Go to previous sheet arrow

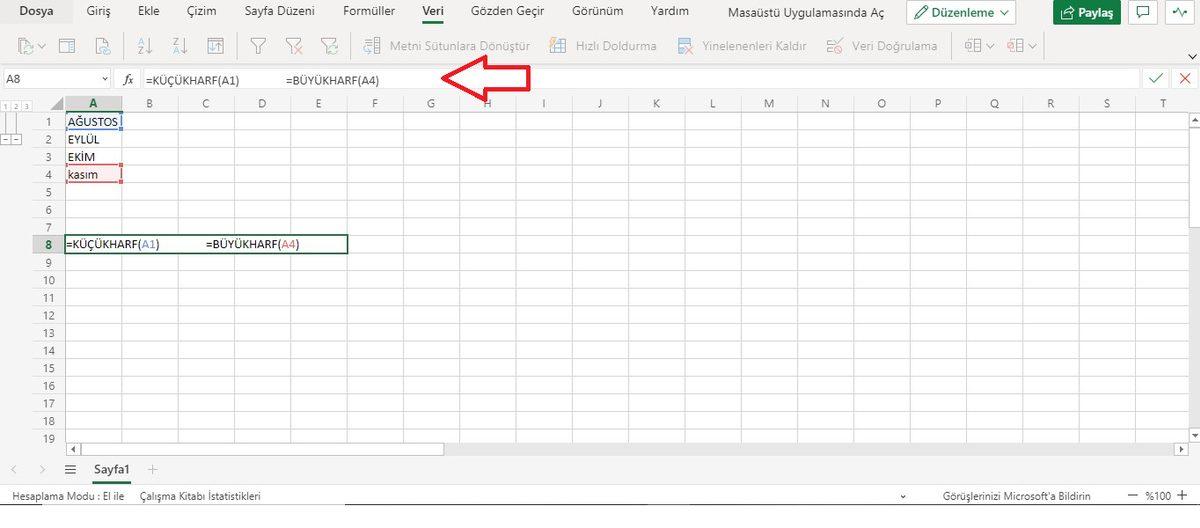coord(14,468)
